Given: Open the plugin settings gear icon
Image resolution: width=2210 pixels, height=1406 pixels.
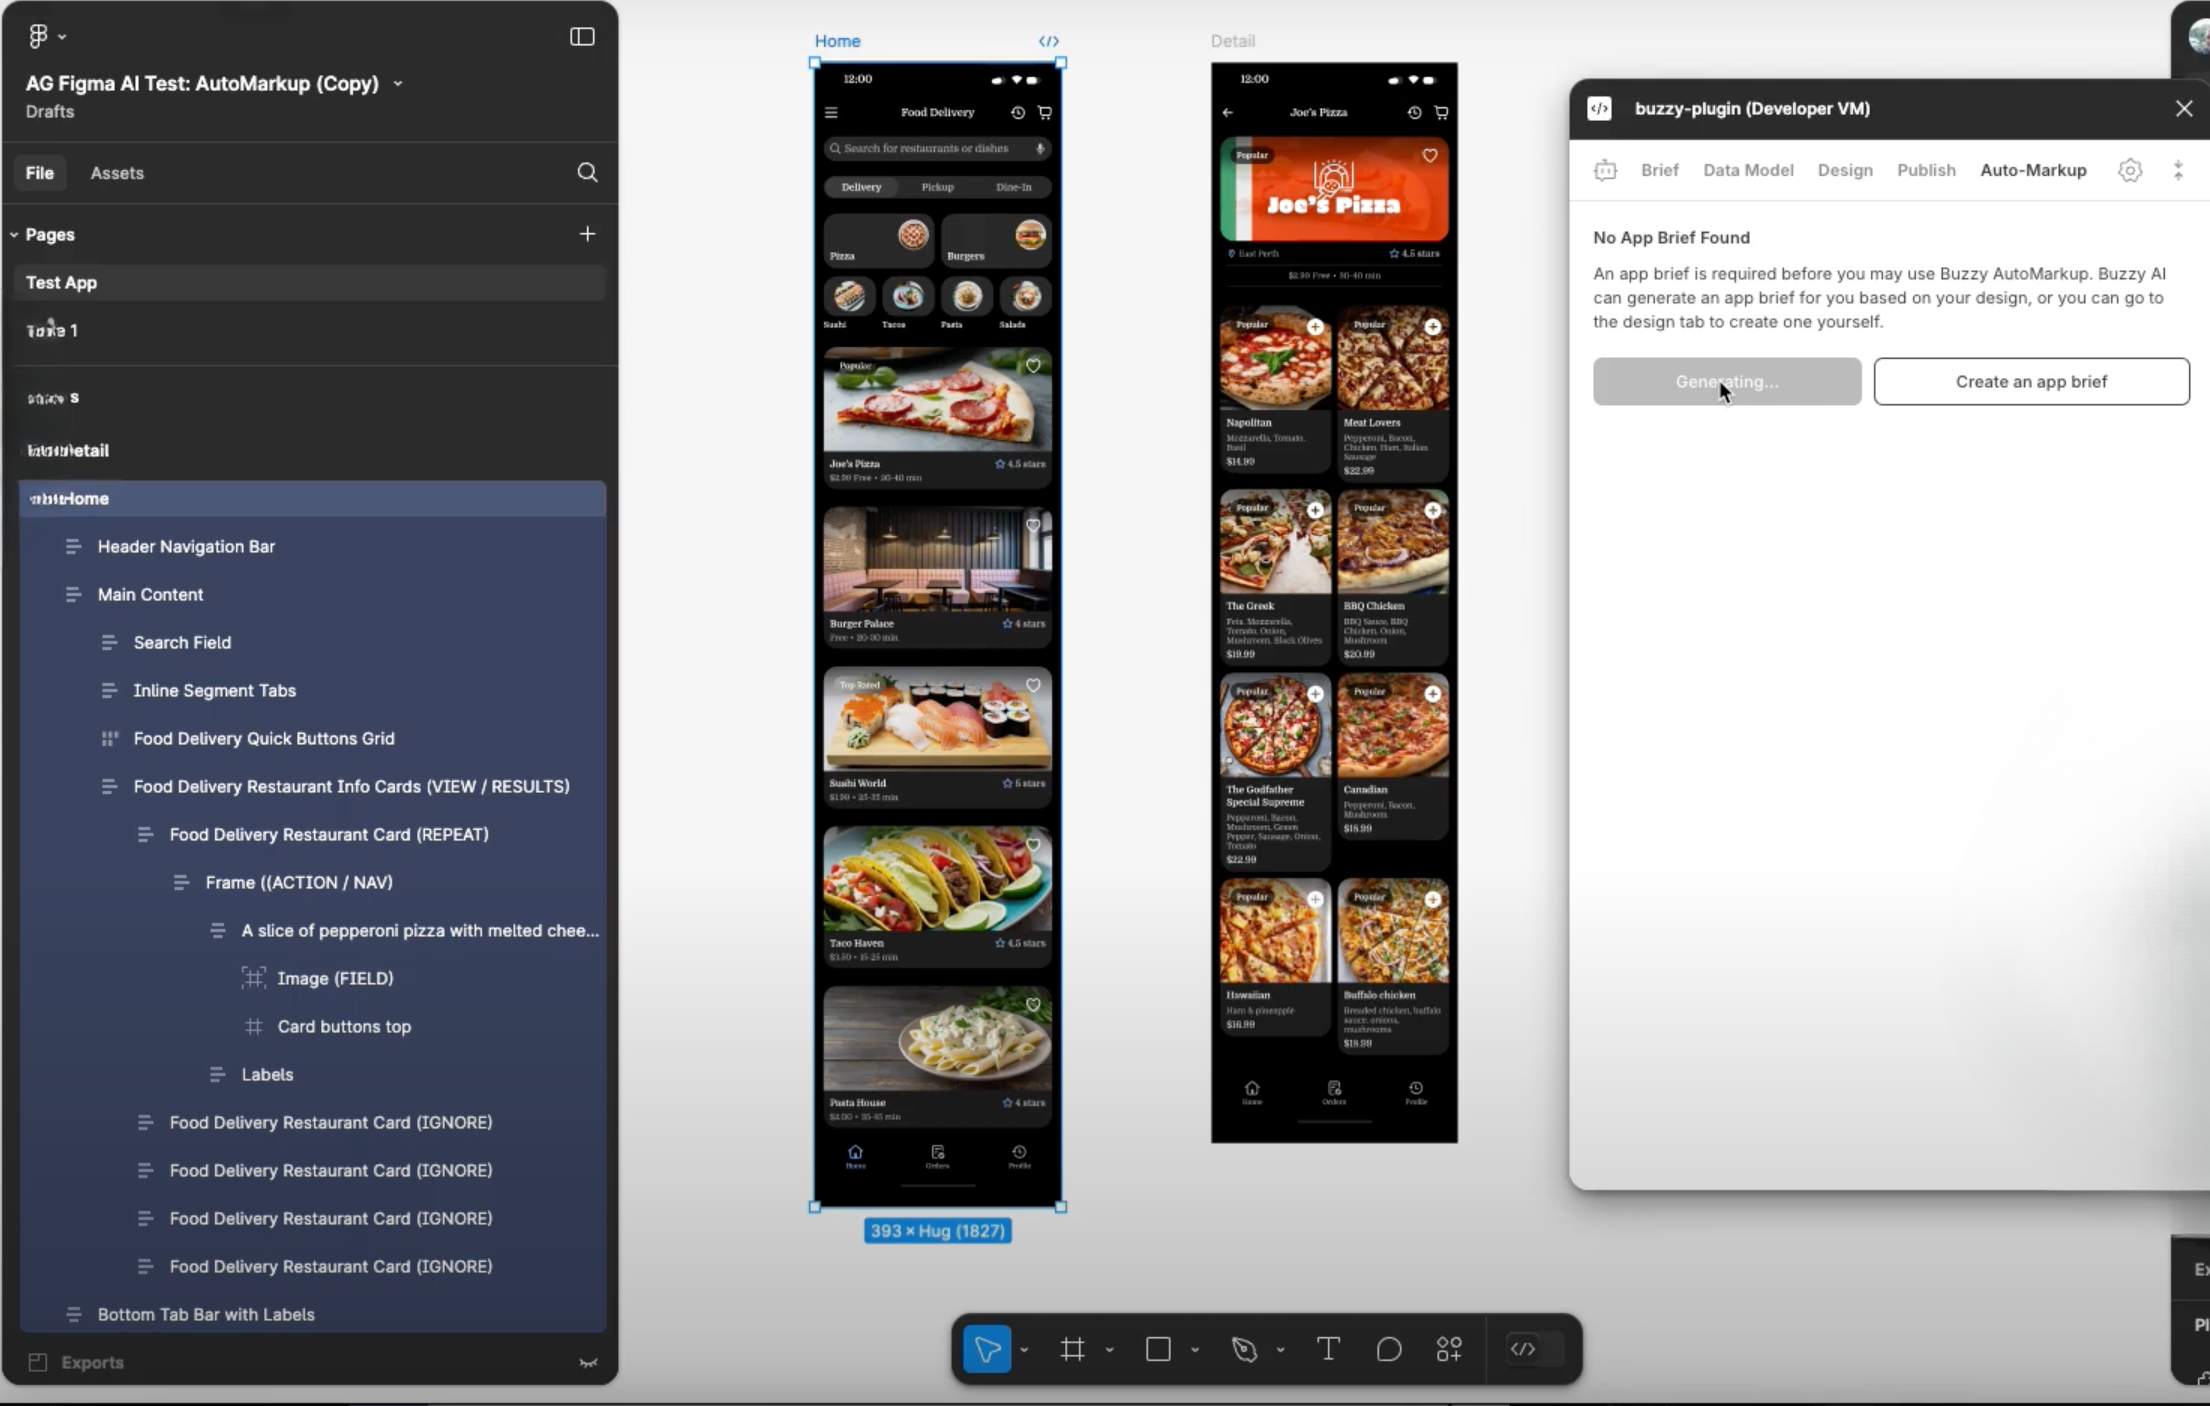Looking at the screenshot, I should pyautogui.click(x=2130, y=170).
